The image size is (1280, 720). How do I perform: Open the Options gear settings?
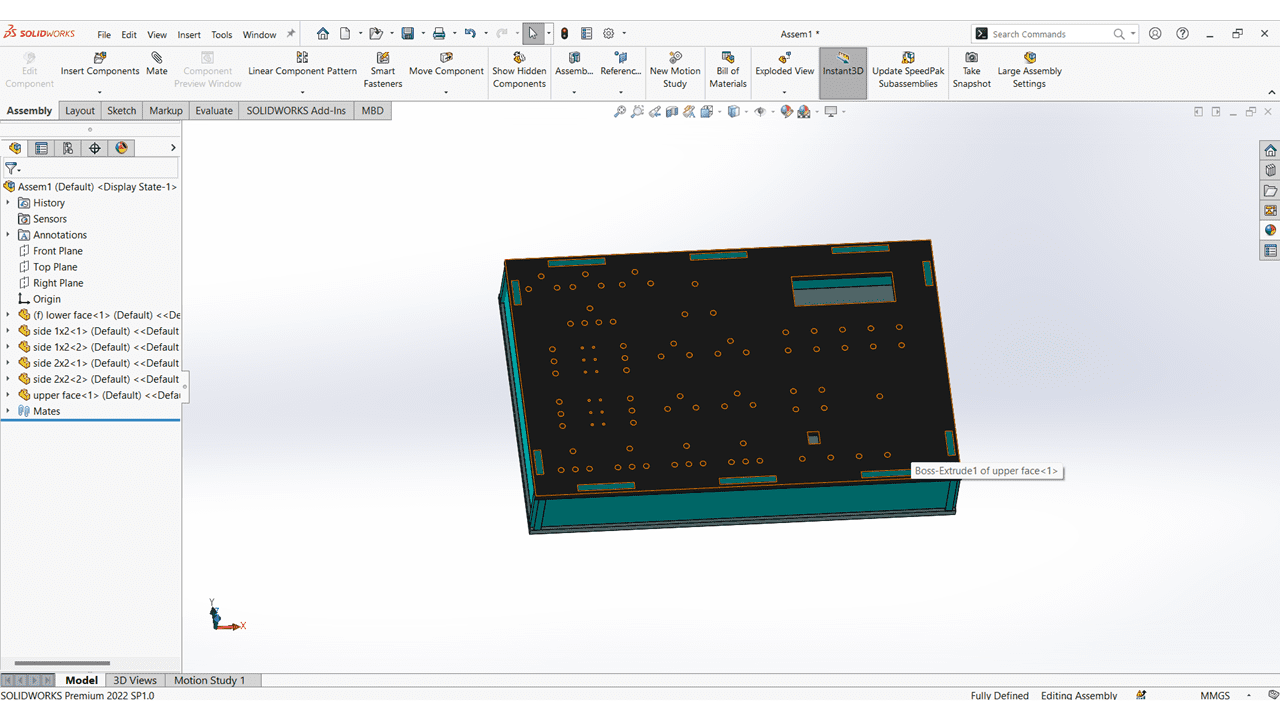[x=608, y=33]
